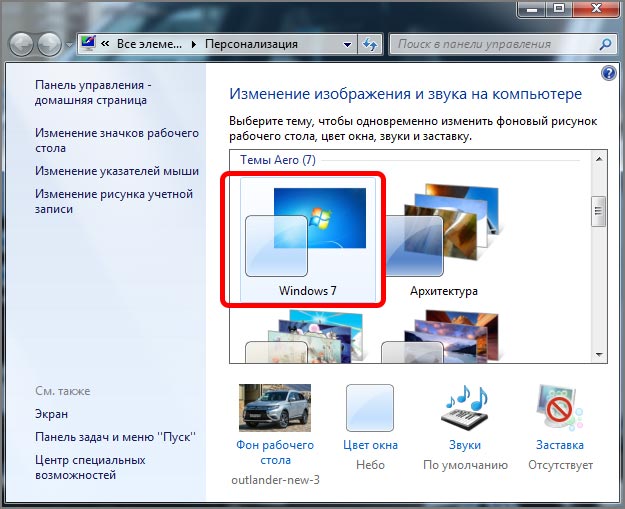Click the theme list scrollbar thumb
Image resolution: width=625 pixels, height=509 pixels.
tap(599, 211)
